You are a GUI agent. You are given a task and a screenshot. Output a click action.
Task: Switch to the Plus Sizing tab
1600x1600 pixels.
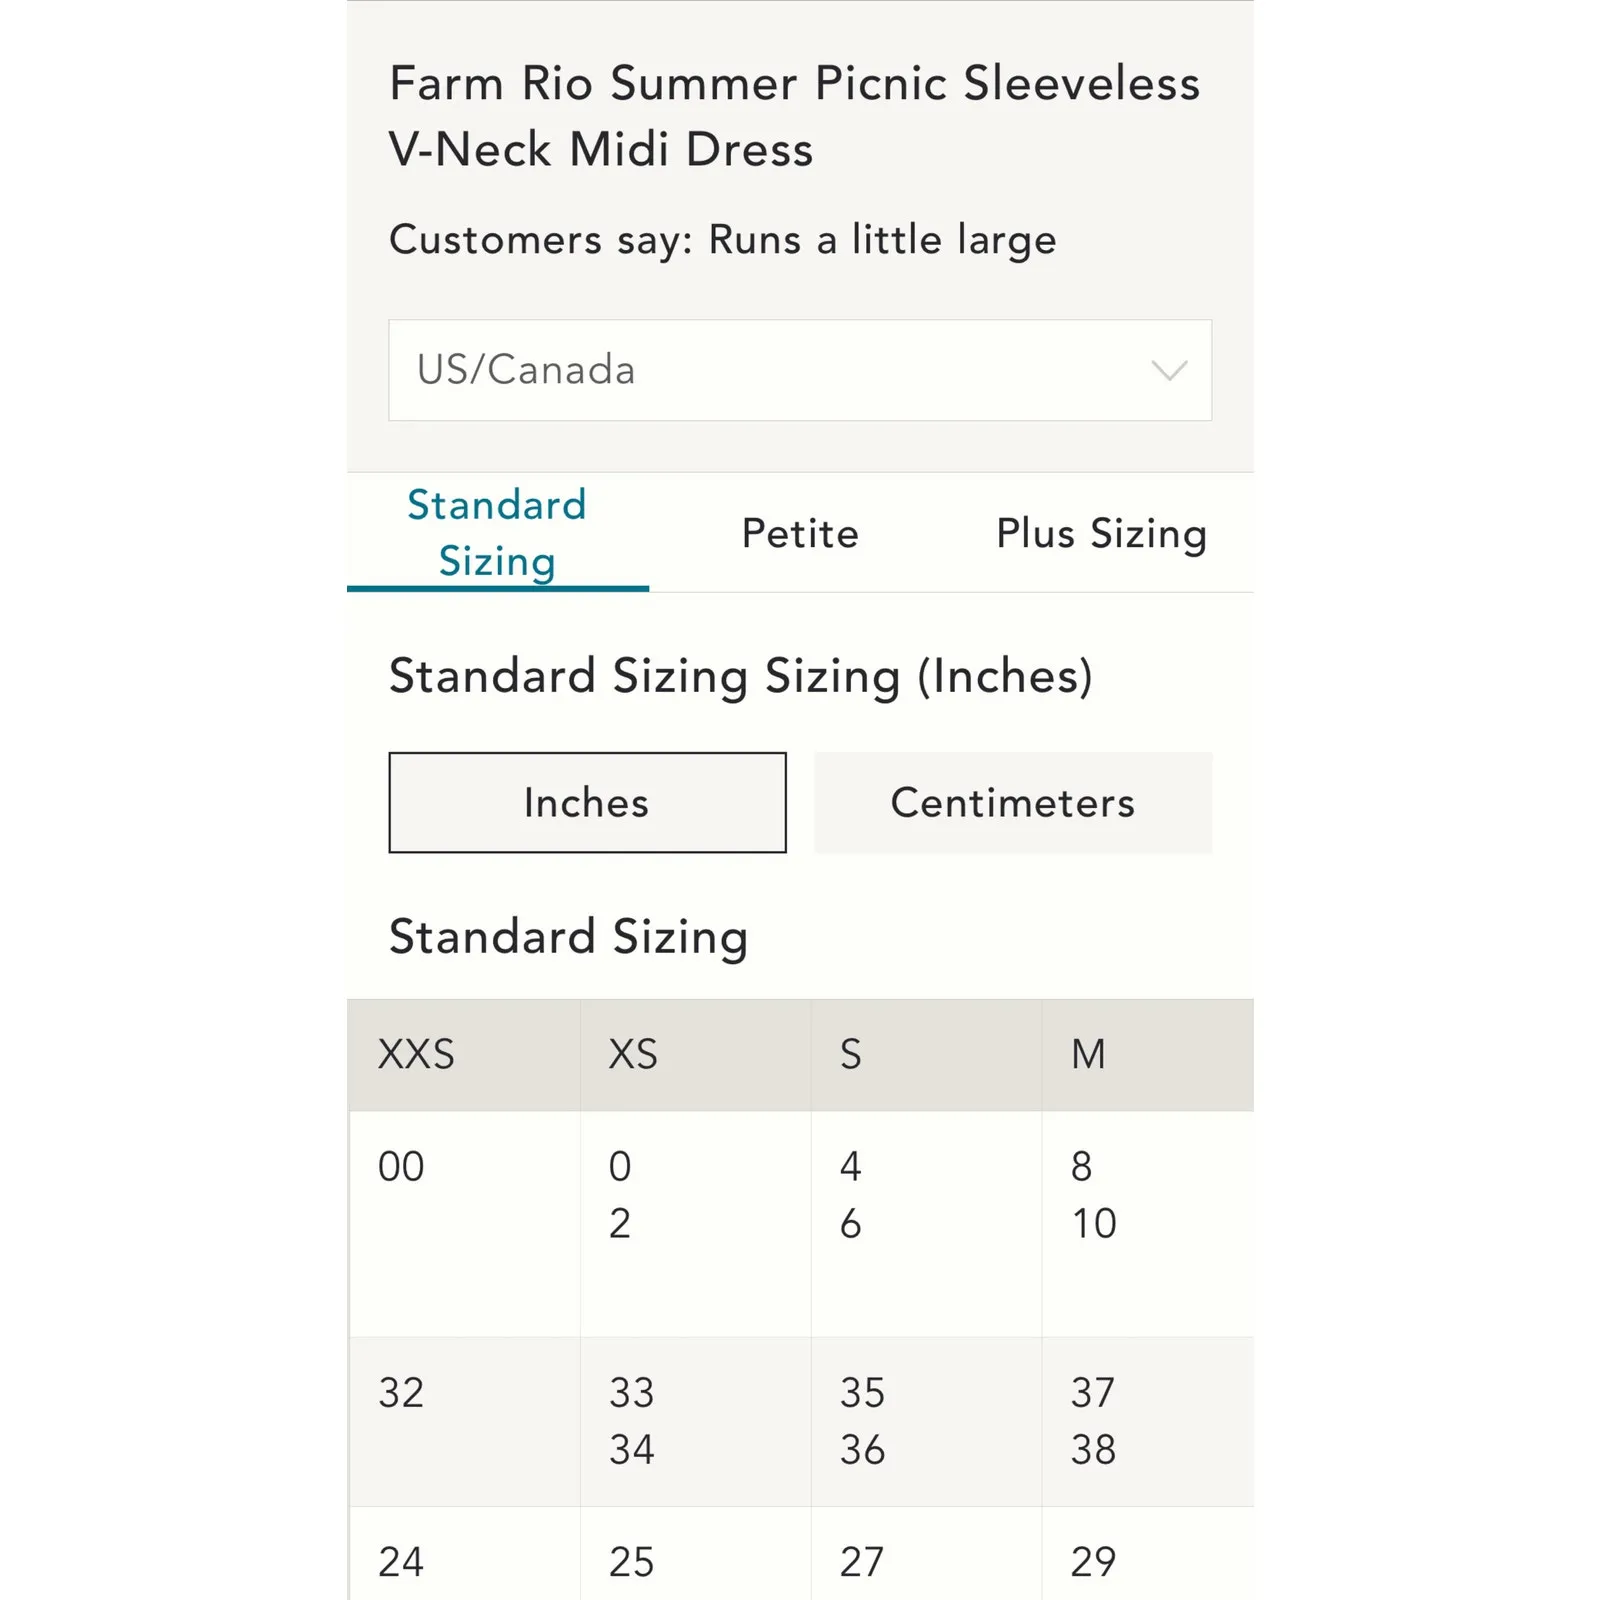point(1100,533)
